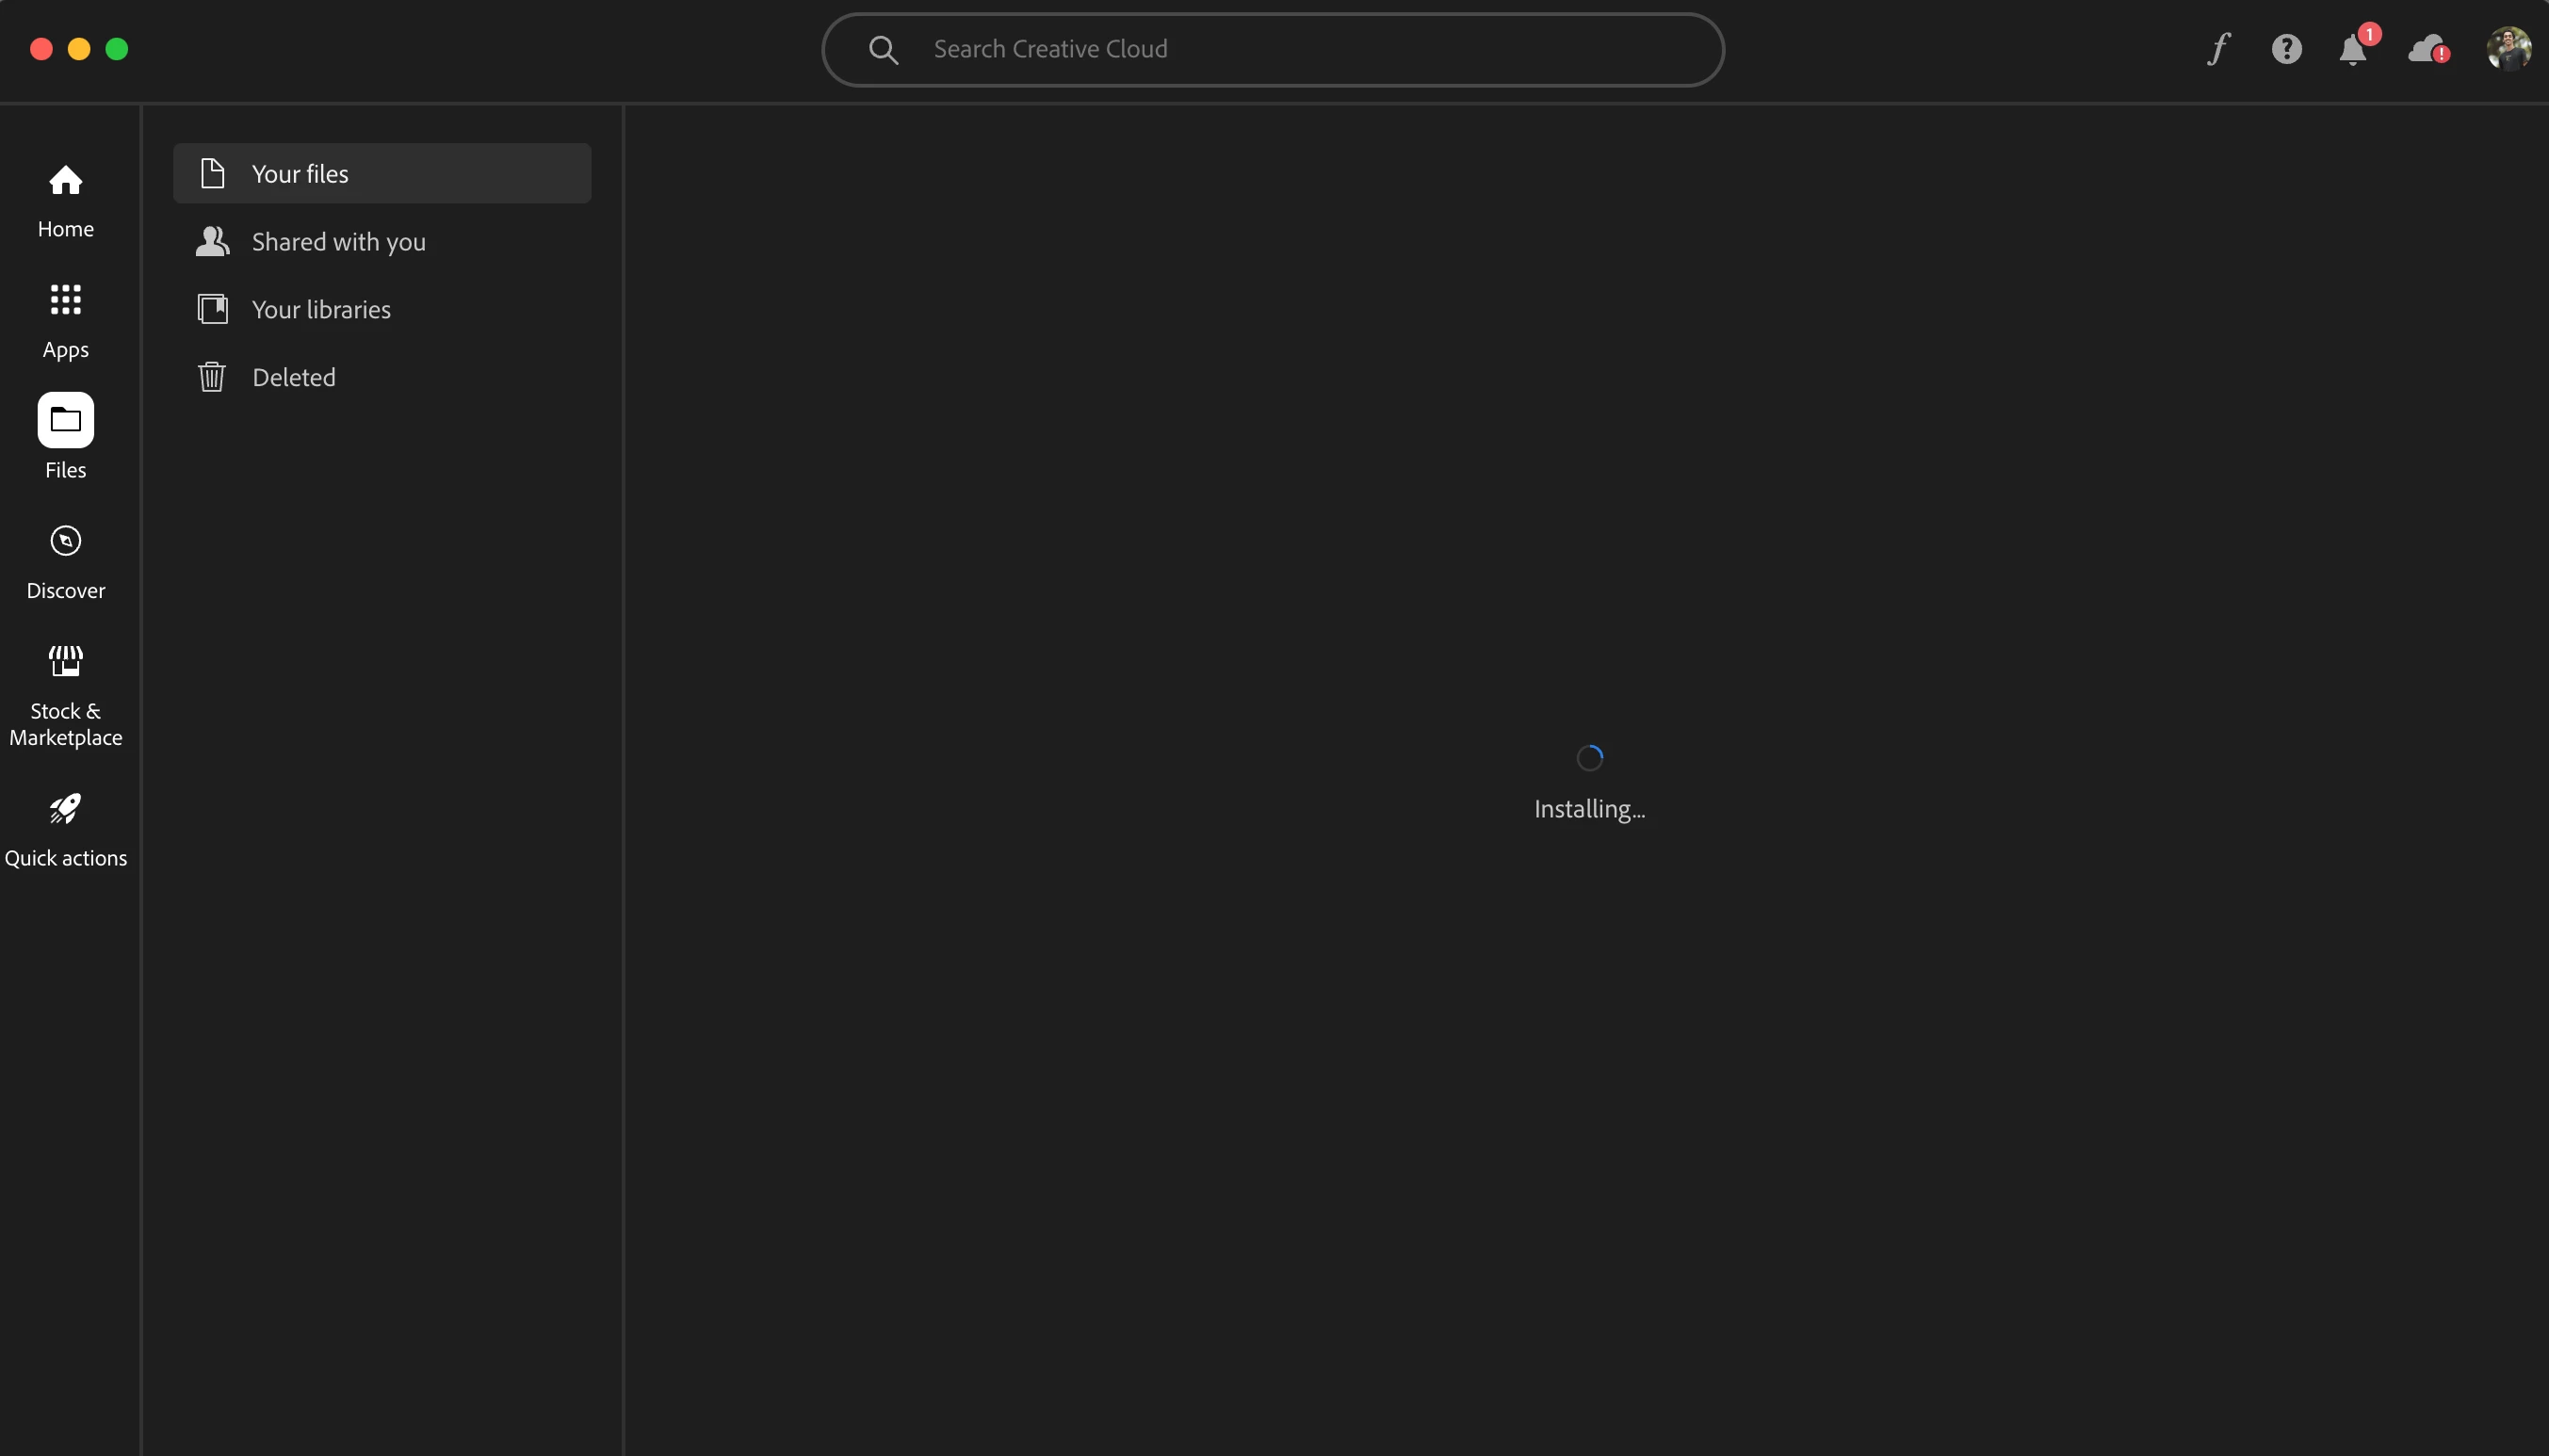
Task: Open Discover compass icon
Action: 66,541
